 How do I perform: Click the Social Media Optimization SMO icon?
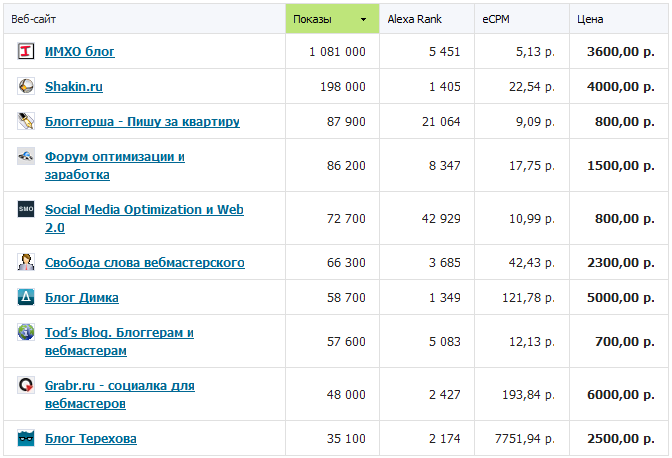tap(26, 210)
